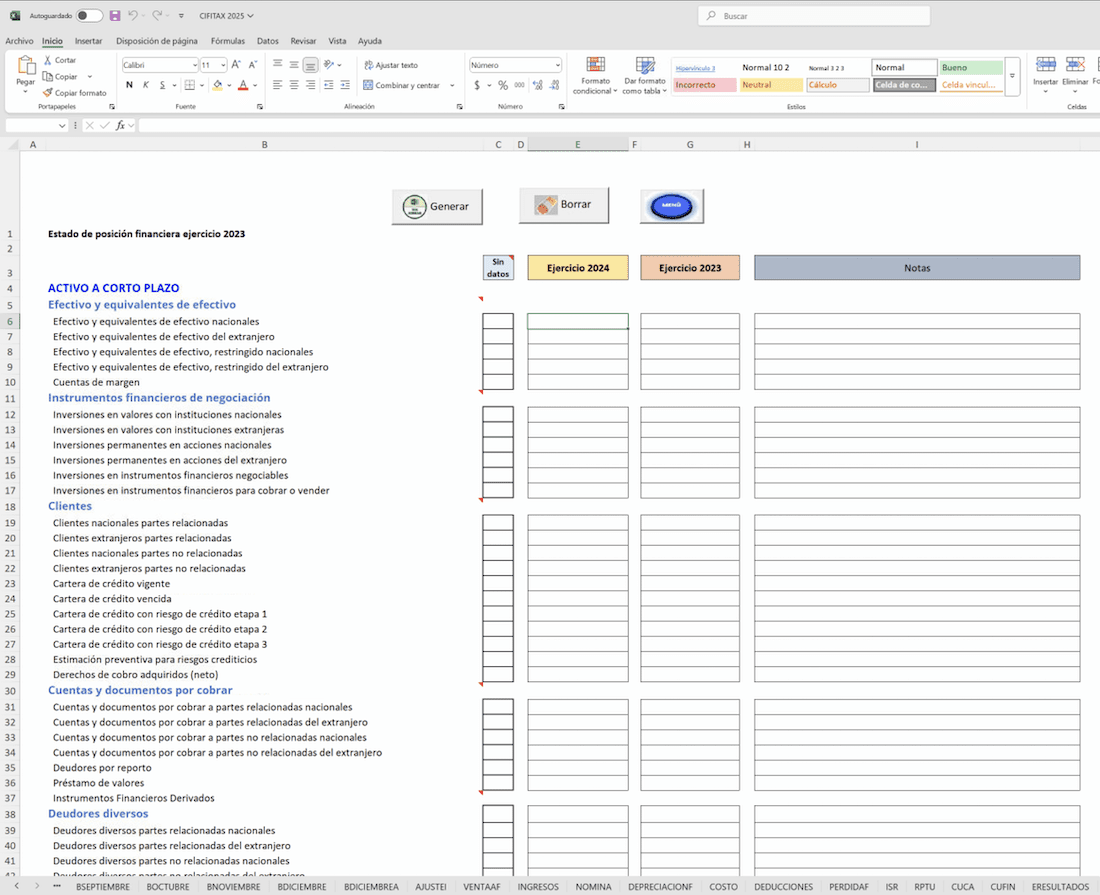Viewport: 1100px width, 895px height.
Task: Expand the cell styles gallery
Action: point(1012,77)
